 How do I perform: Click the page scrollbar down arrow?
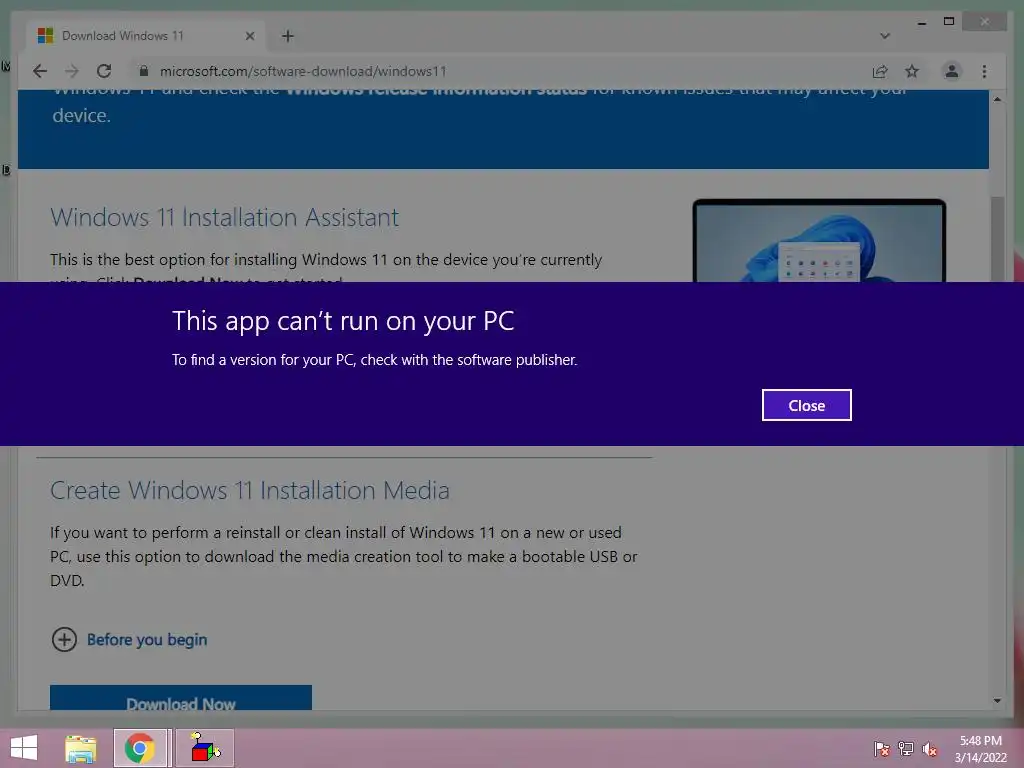[997, 701]
